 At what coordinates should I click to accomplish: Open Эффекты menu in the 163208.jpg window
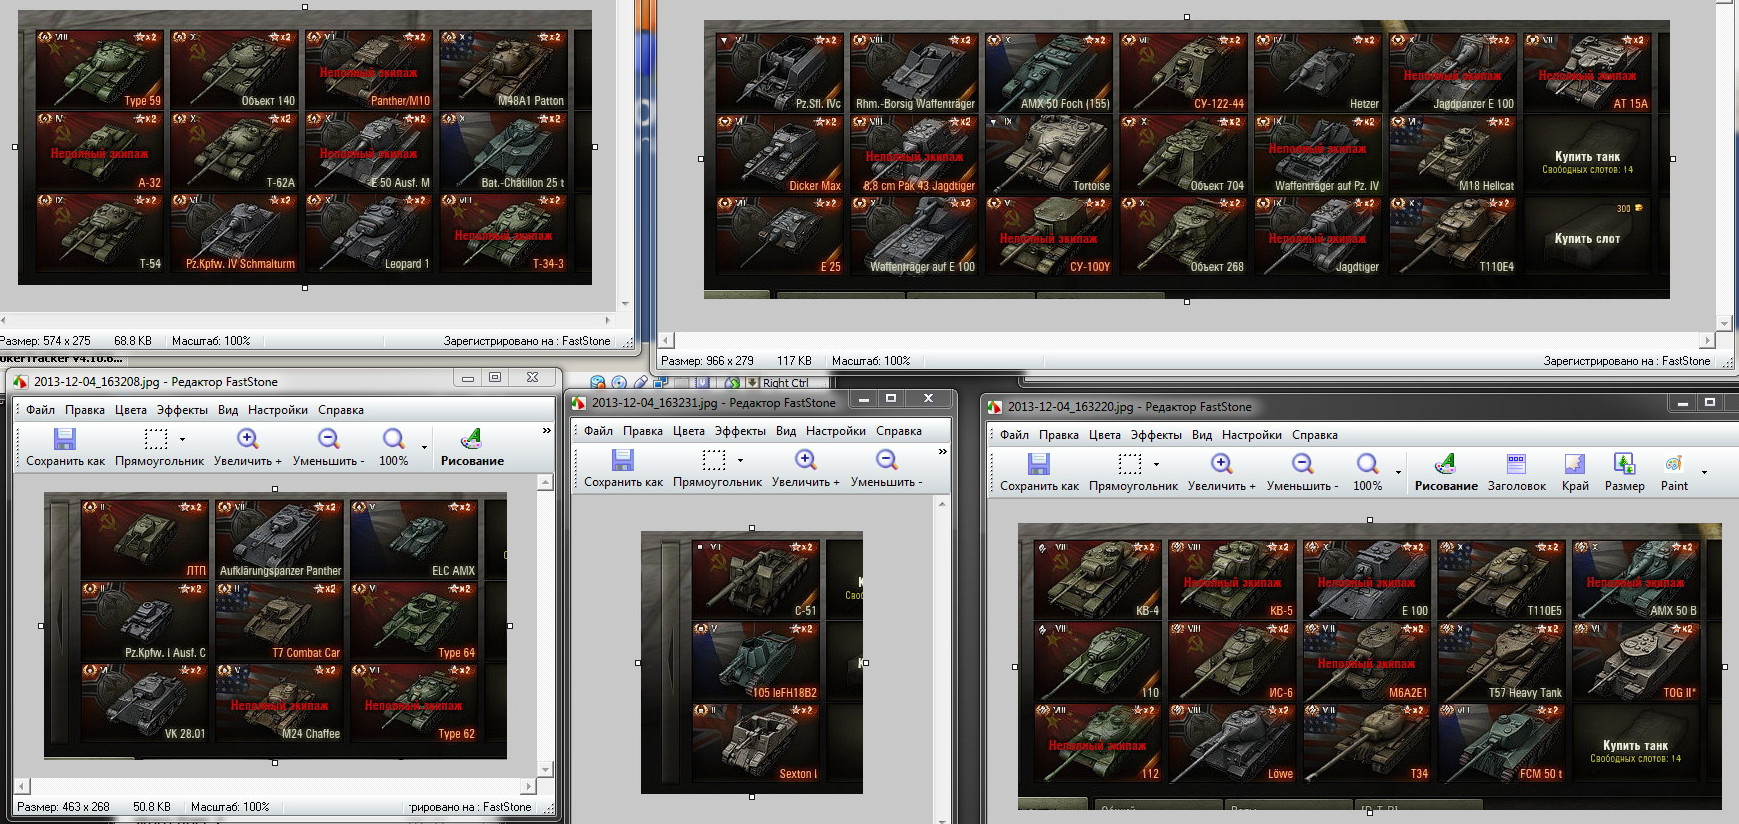tap(182, 410)
